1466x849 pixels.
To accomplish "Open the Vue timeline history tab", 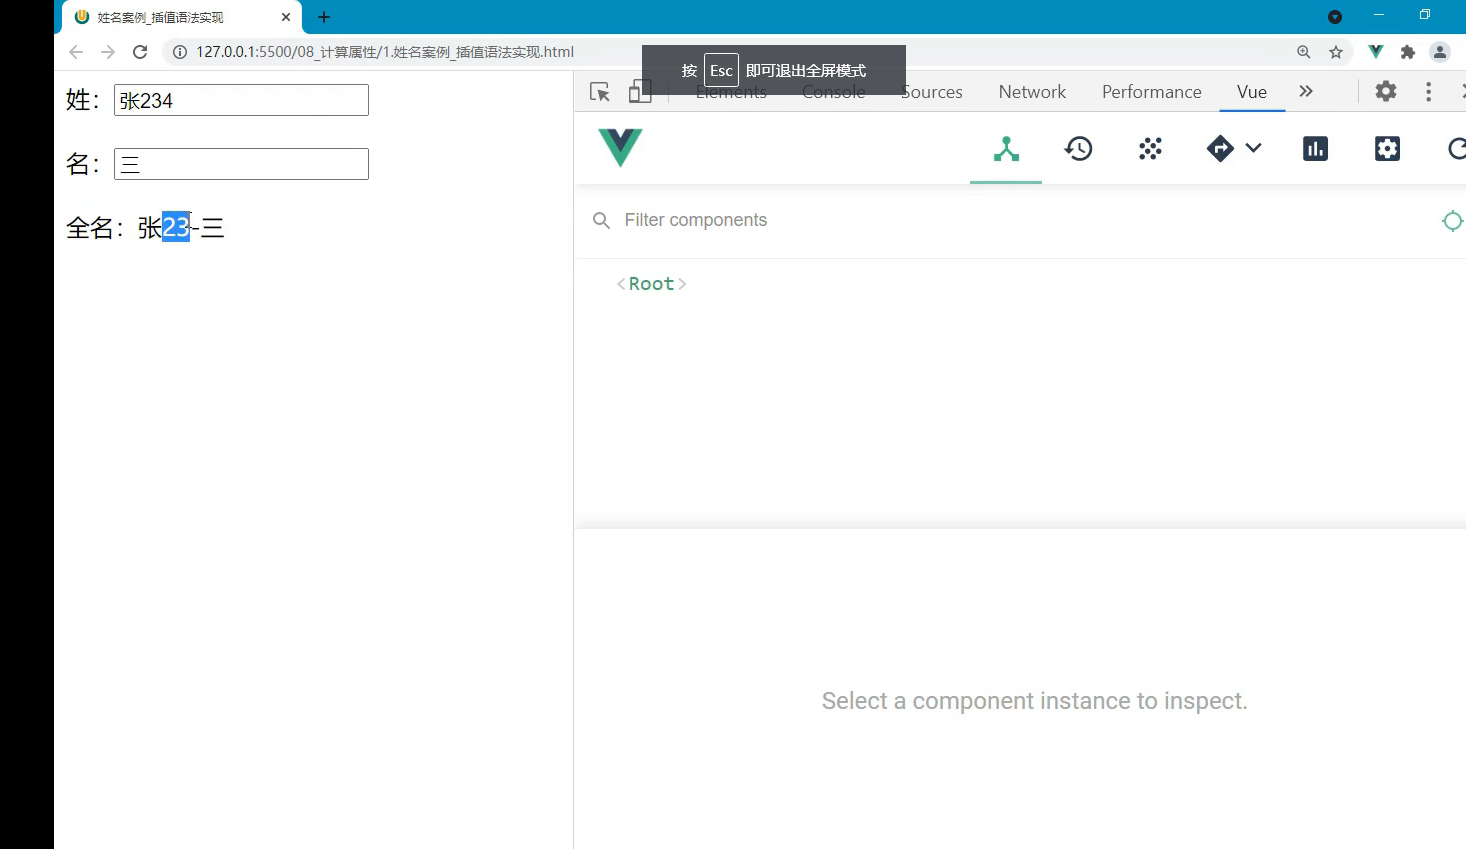I will (1078, 149).
